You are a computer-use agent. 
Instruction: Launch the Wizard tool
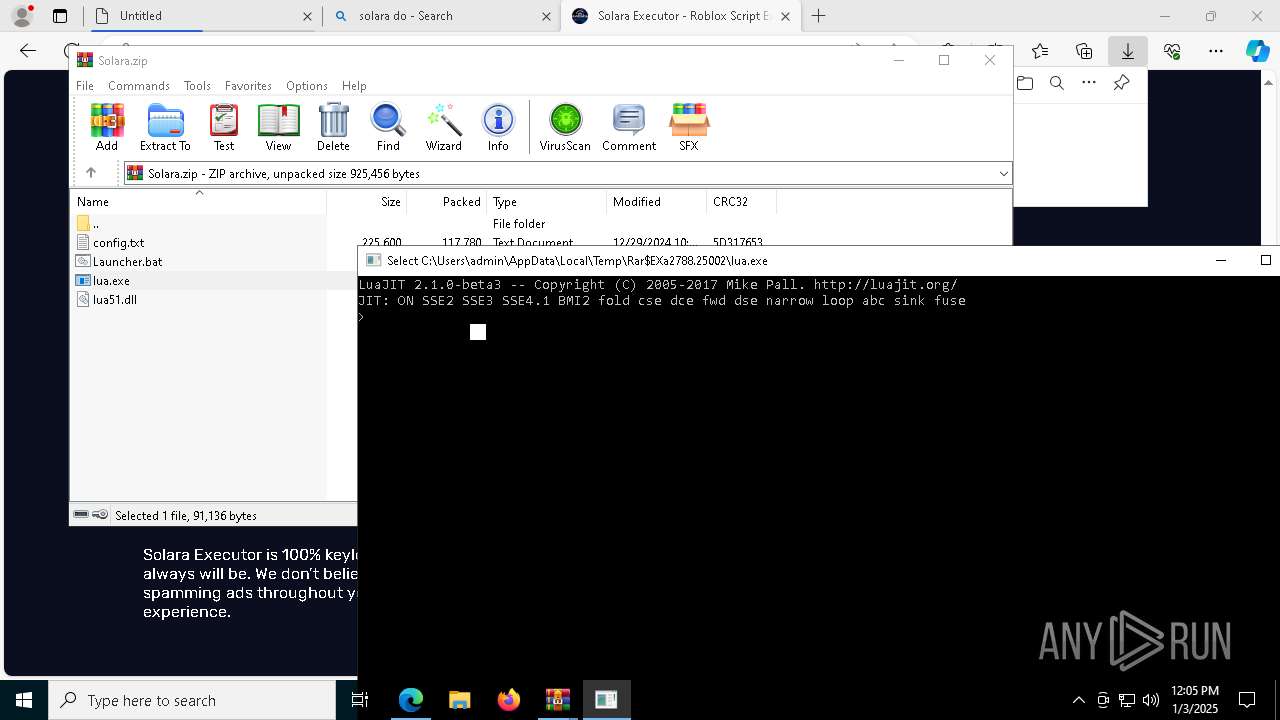pyautogui.click(x=443, y=127)
